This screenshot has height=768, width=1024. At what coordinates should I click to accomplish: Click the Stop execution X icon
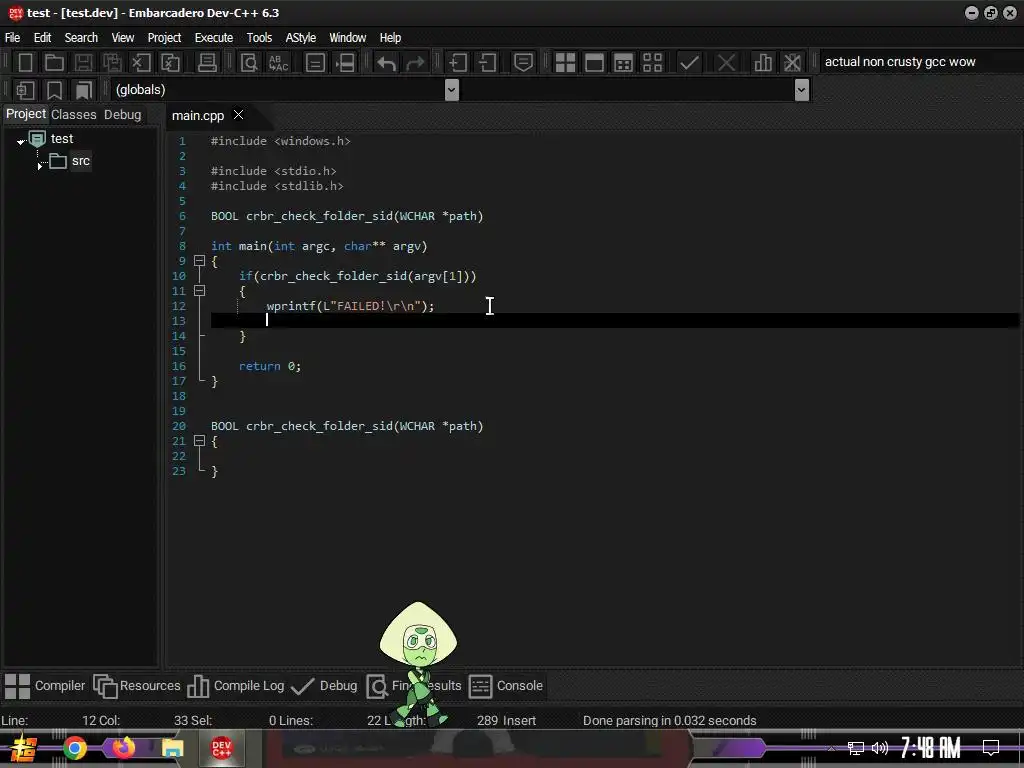point(726,63)
